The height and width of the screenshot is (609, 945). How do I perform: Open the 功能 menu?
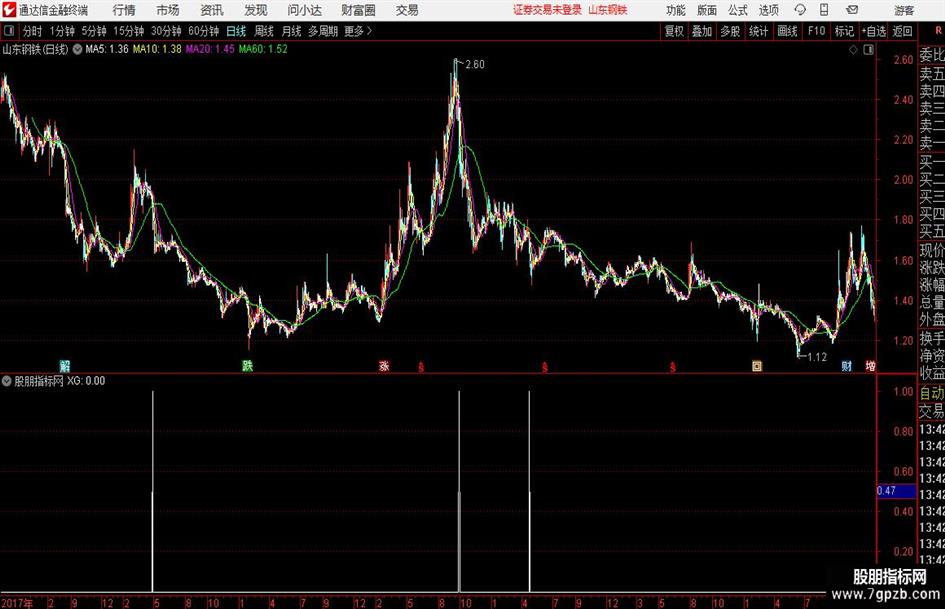tap(676, 10)
